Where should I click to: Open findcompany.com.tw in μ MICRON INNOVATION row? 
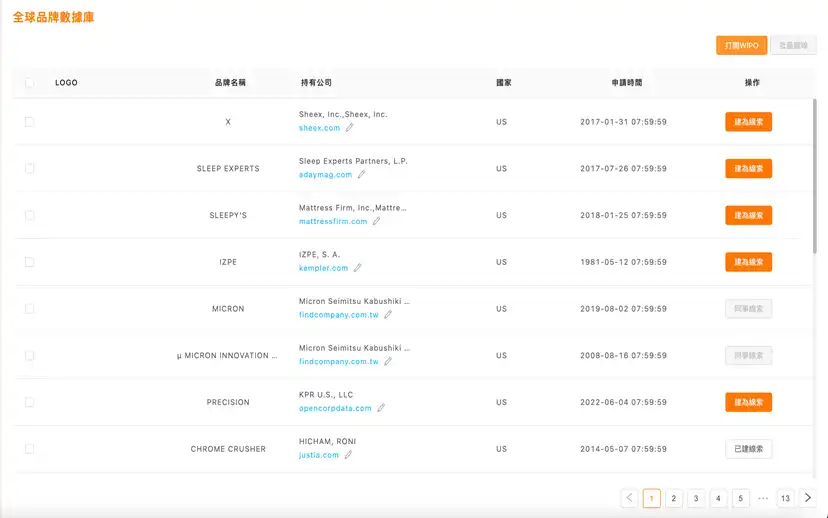coord(338,362)
